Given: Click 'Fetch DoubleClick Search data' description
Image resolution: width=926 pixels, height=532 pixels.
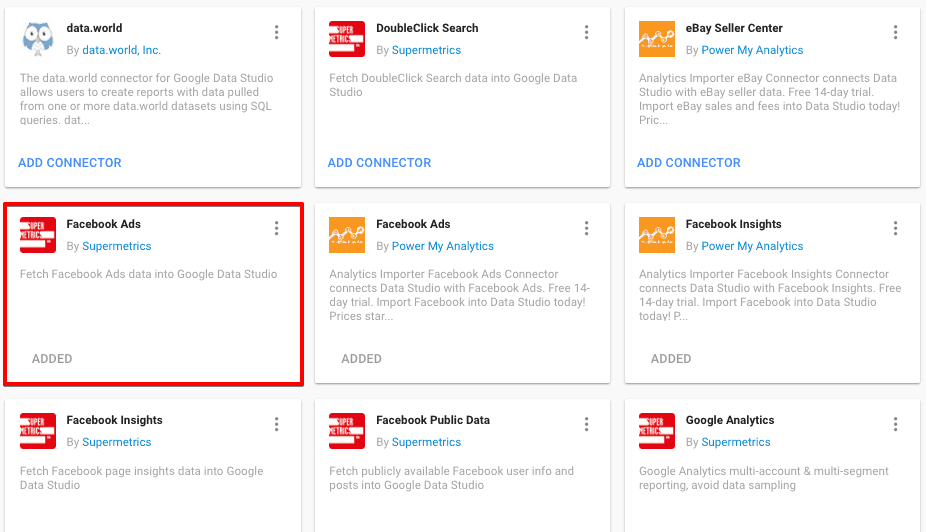Looking at the screenshot, I should (x=453, y=85).
